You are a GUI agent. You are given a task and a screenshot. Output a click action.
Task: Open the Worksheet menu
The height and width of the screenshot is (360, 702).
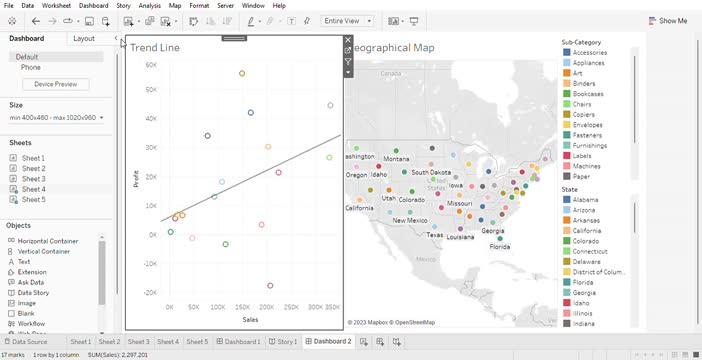(x=56, y=6)
